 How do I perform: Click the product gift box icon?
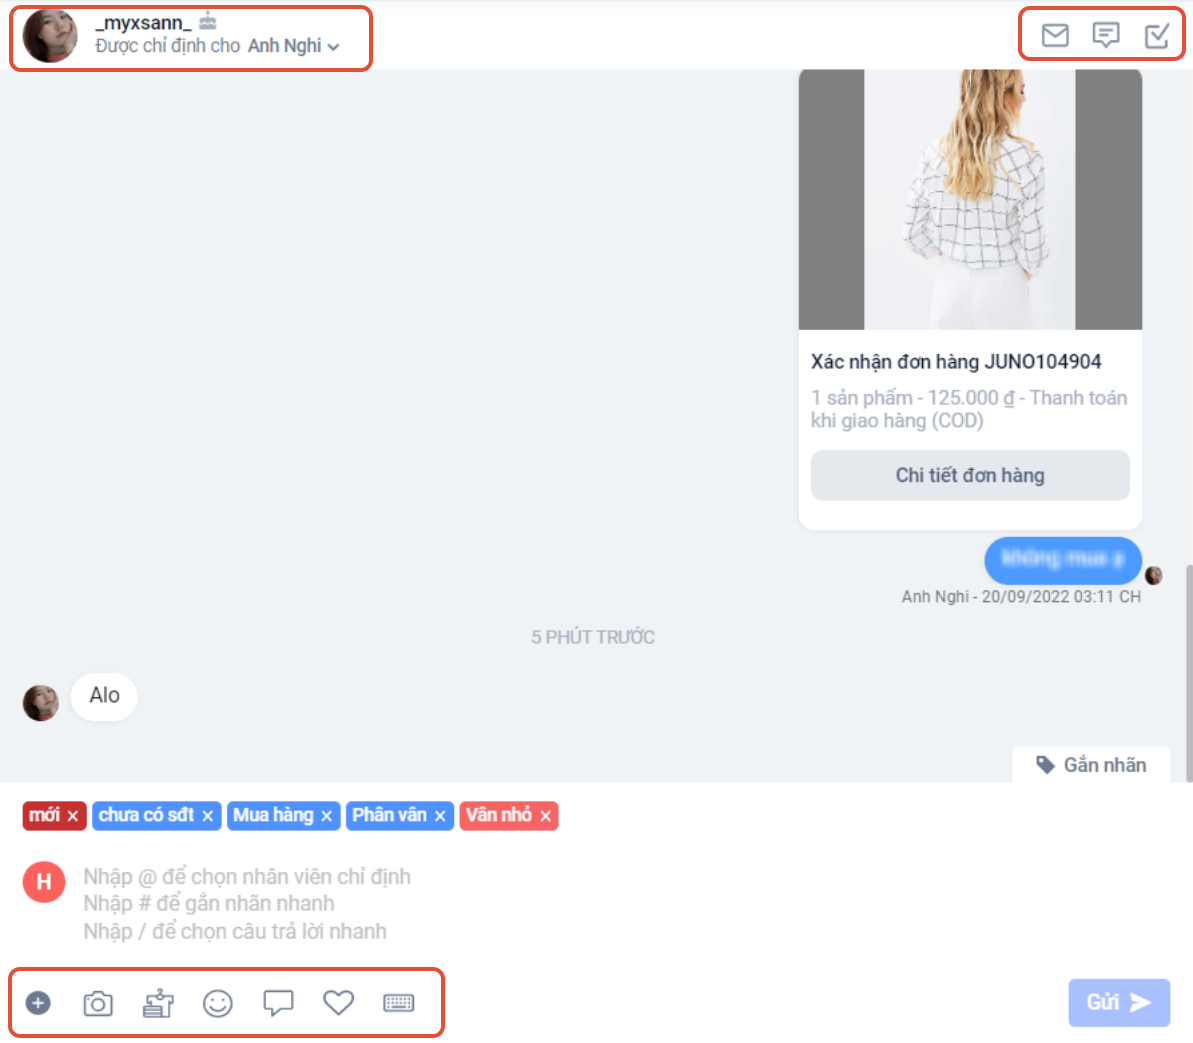(158, 1003)
